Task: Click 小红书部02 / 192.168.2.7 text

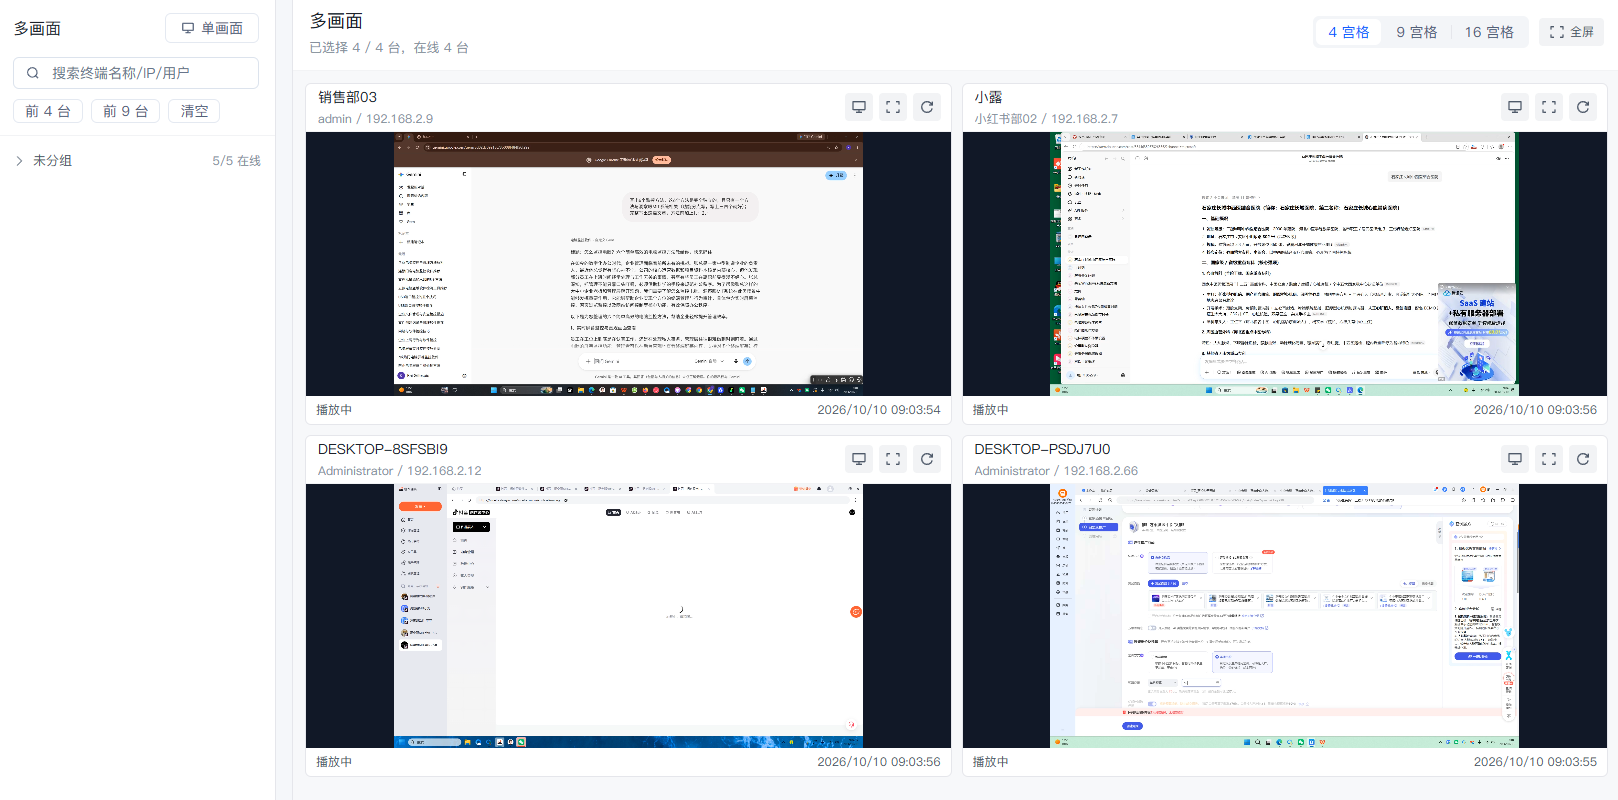Action: [1046, 119]
